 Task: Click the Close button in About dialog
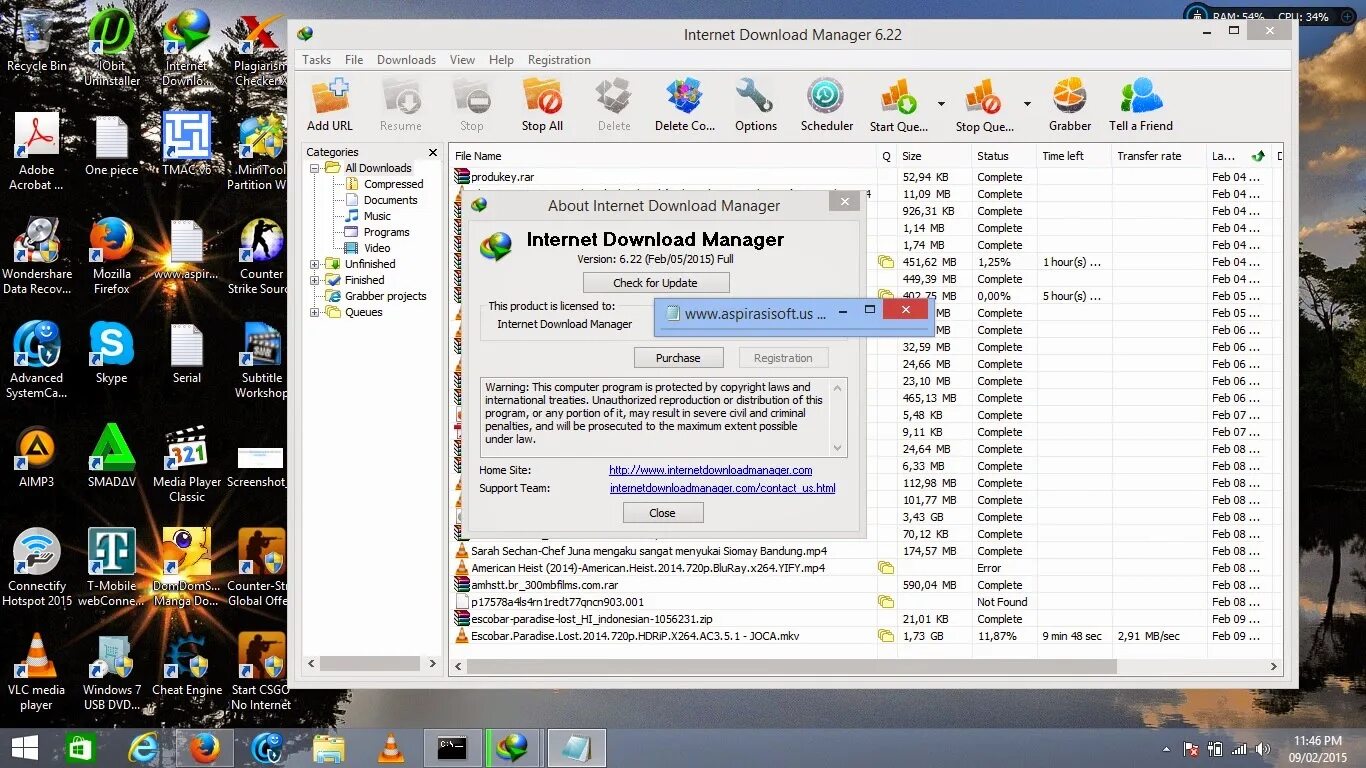click(x=663, y=513)
